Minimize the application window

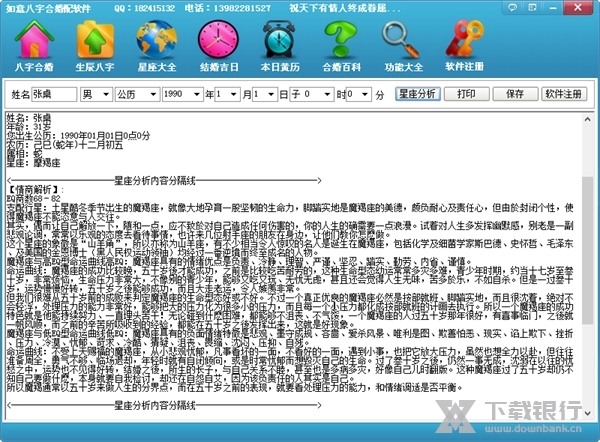[553, 7]
